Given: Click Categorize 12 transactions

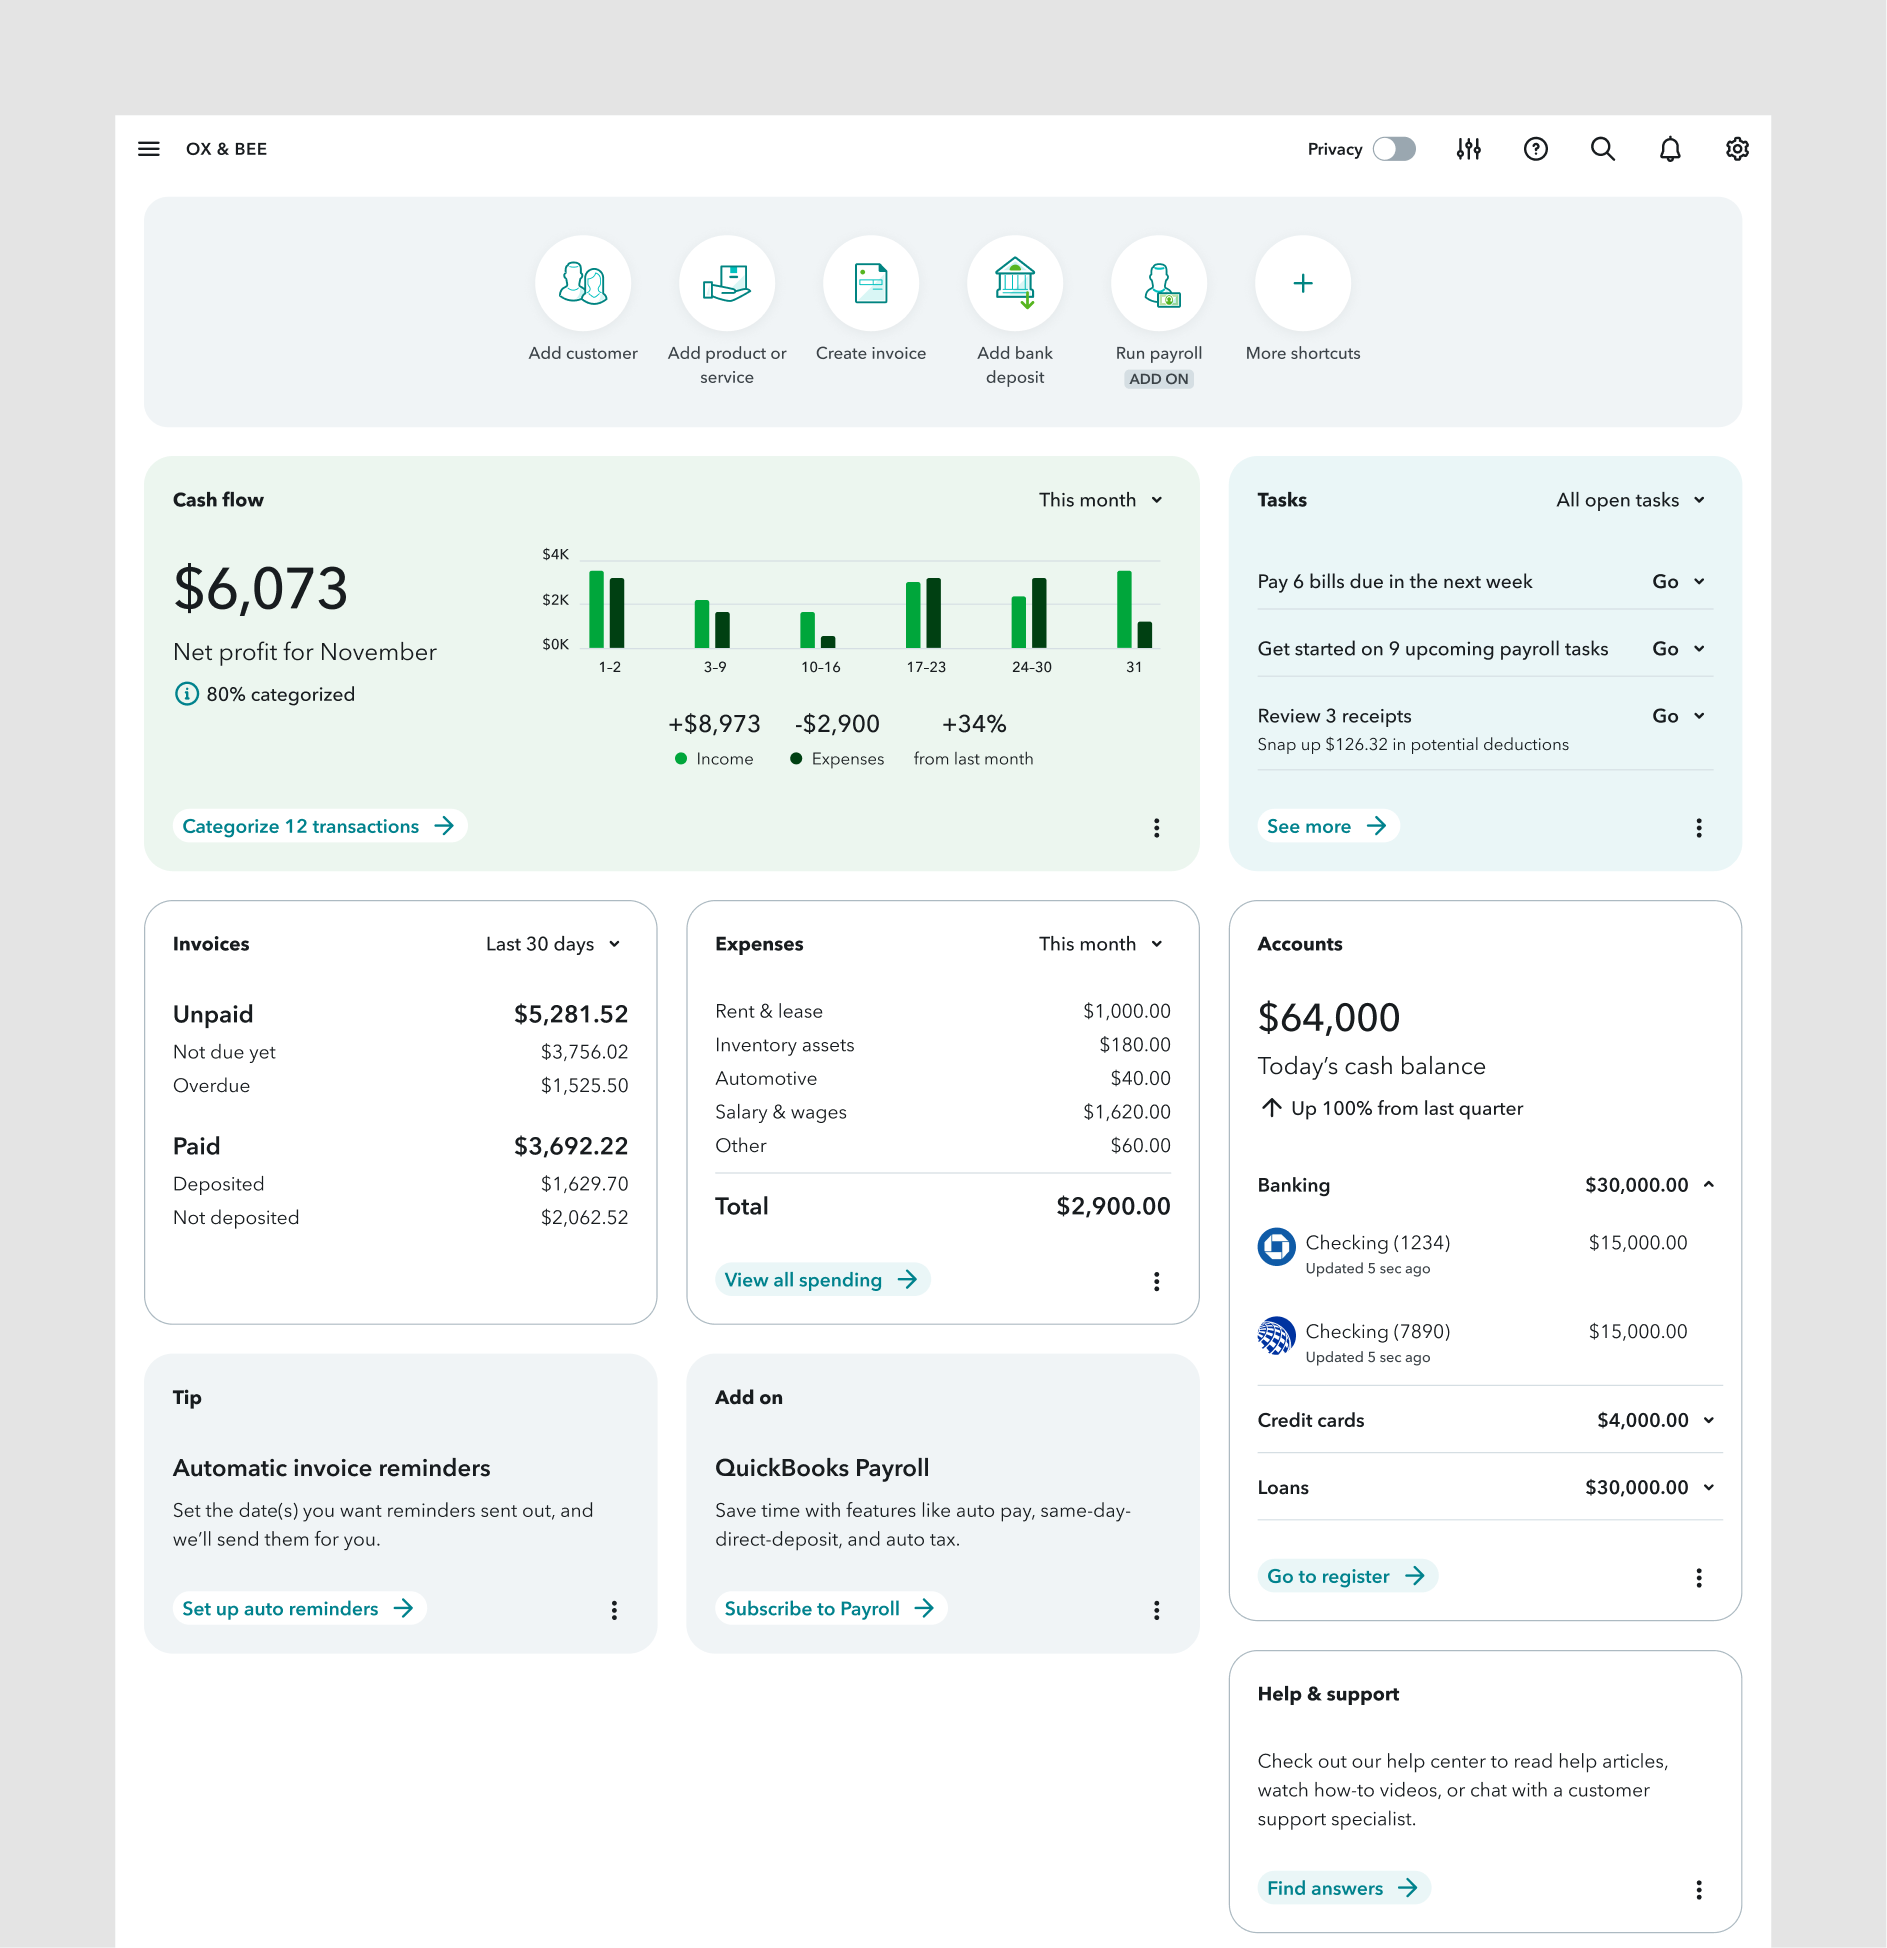Looking at the screenshot, I should pyautogui.click(x=318, y=826).
